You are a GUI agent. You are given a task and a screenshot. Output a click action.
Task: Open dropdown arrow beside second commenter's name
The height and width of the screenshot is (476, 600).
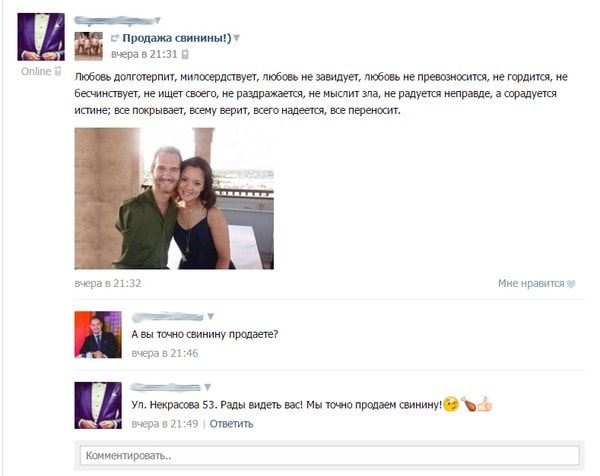(207, 387)
